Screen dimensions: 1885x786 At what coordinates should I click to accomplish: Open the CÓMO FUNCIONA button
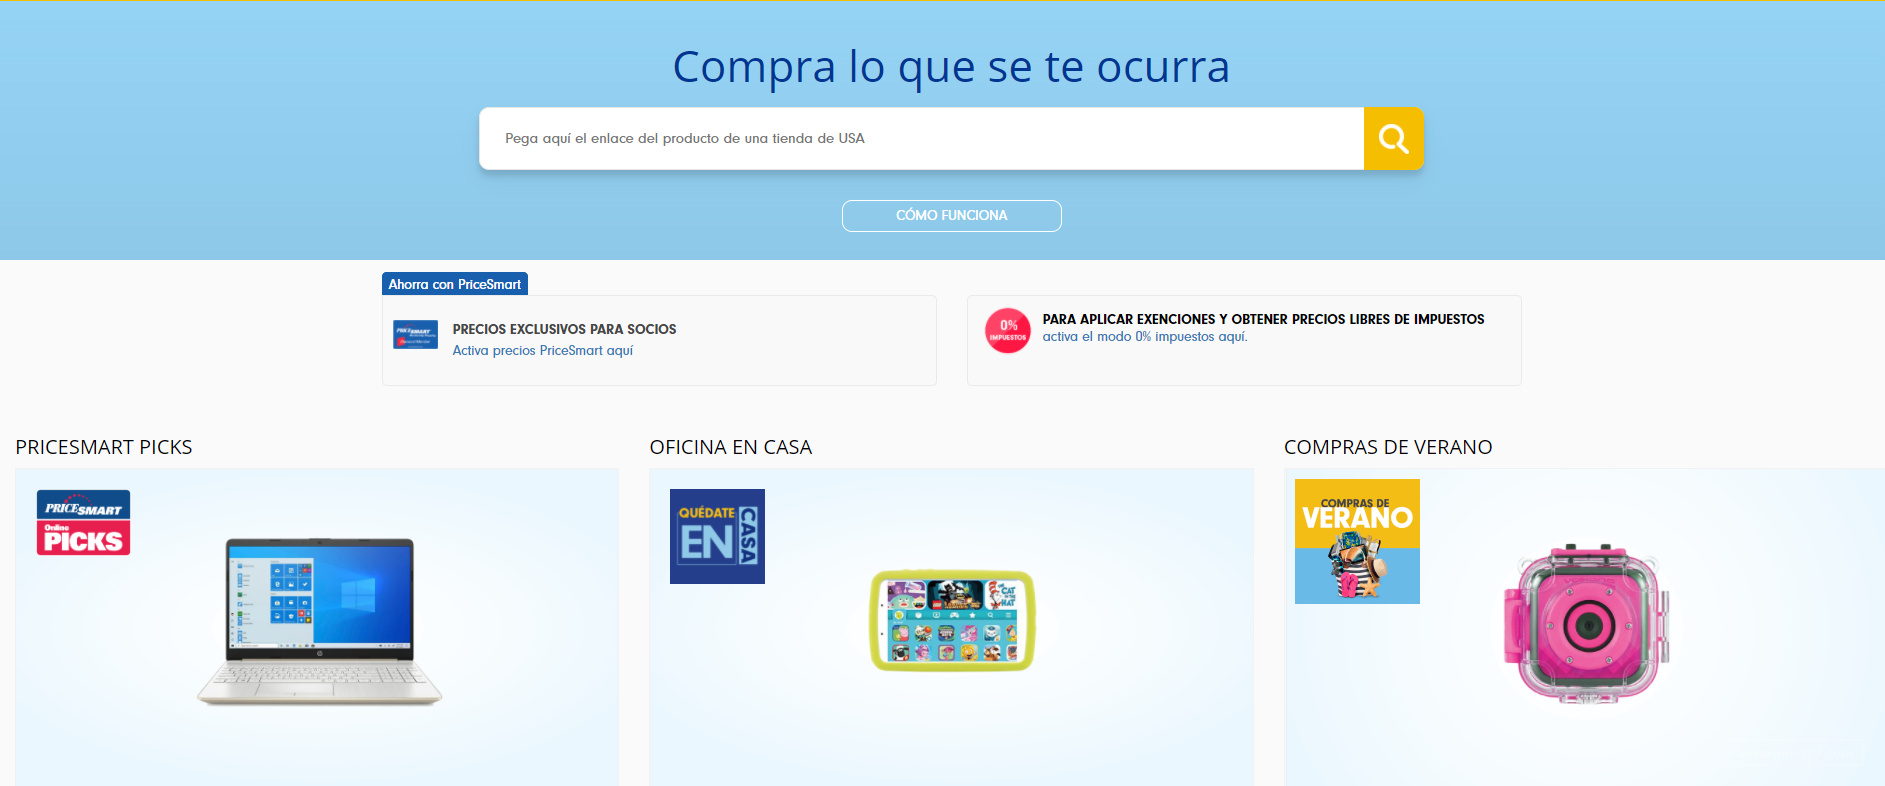point(952,216)
